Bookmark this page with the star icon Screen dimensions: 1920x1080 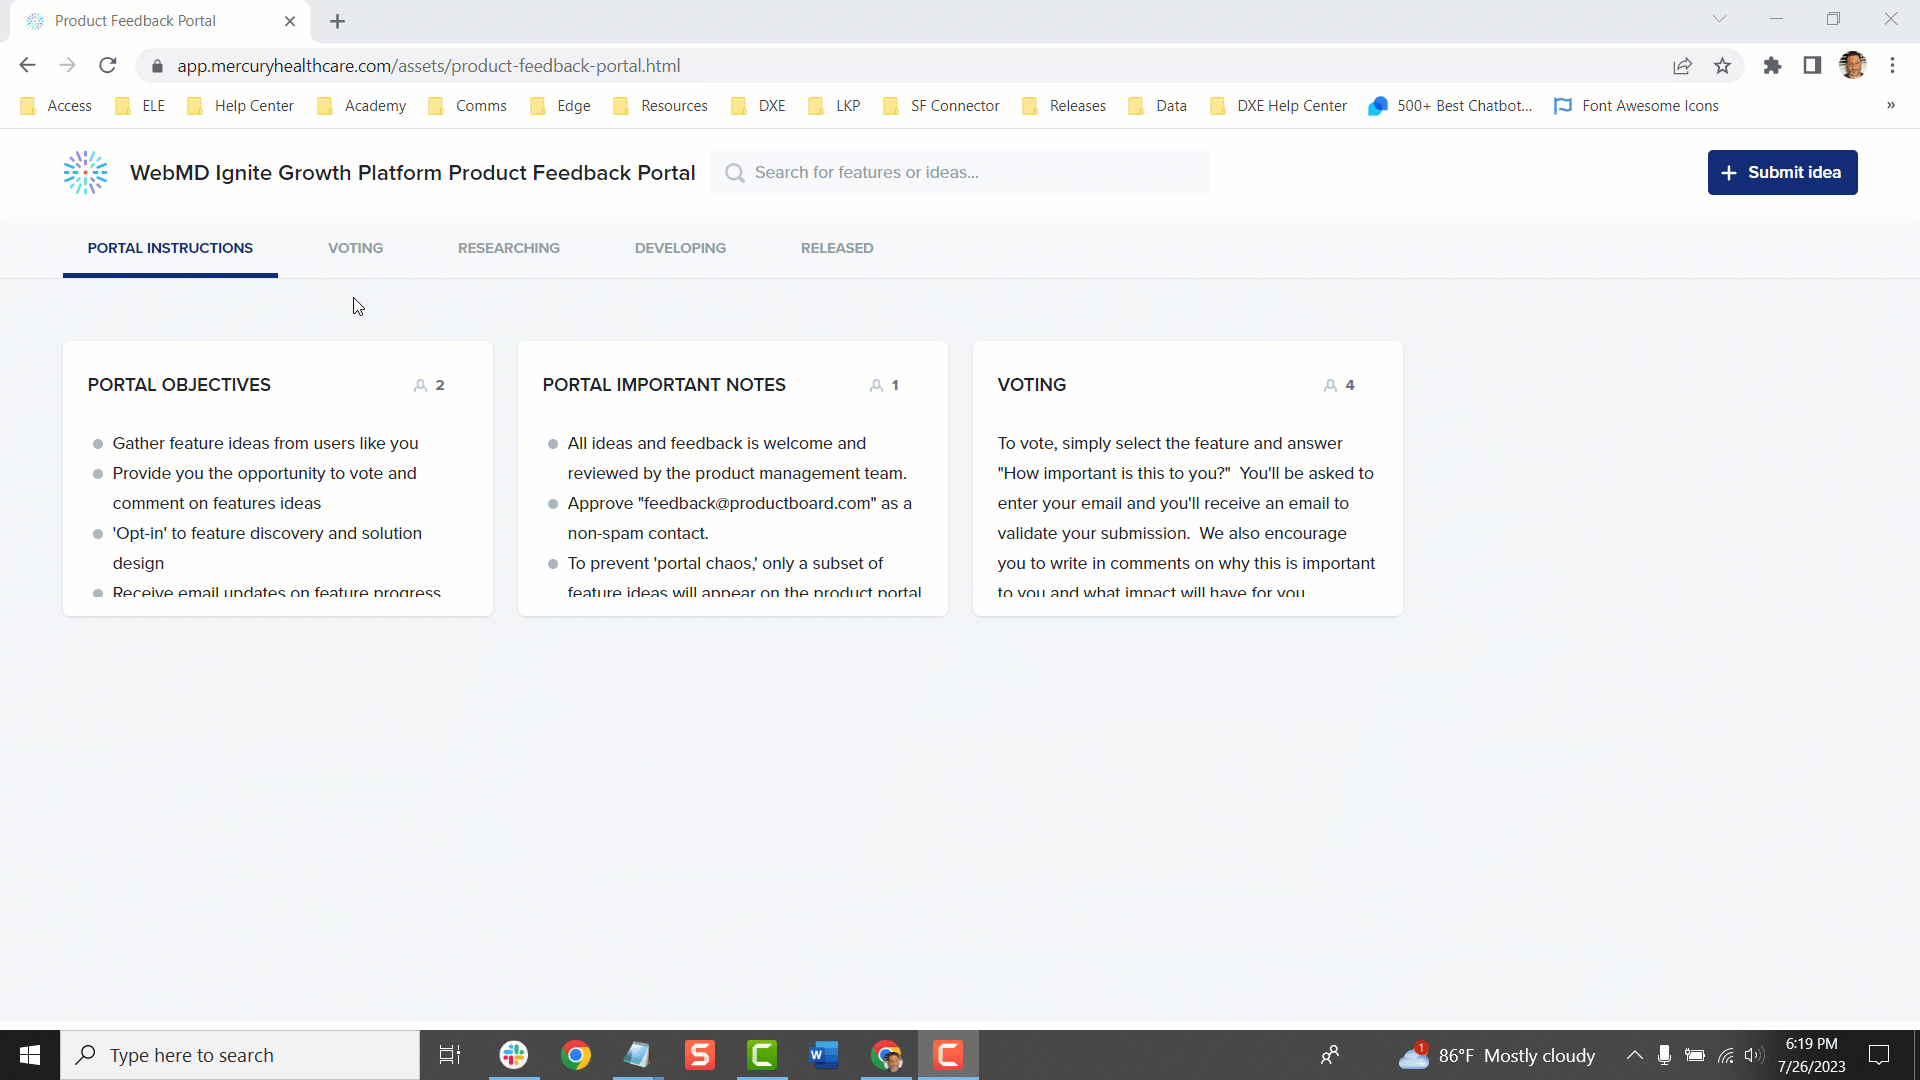(1722, 66)
